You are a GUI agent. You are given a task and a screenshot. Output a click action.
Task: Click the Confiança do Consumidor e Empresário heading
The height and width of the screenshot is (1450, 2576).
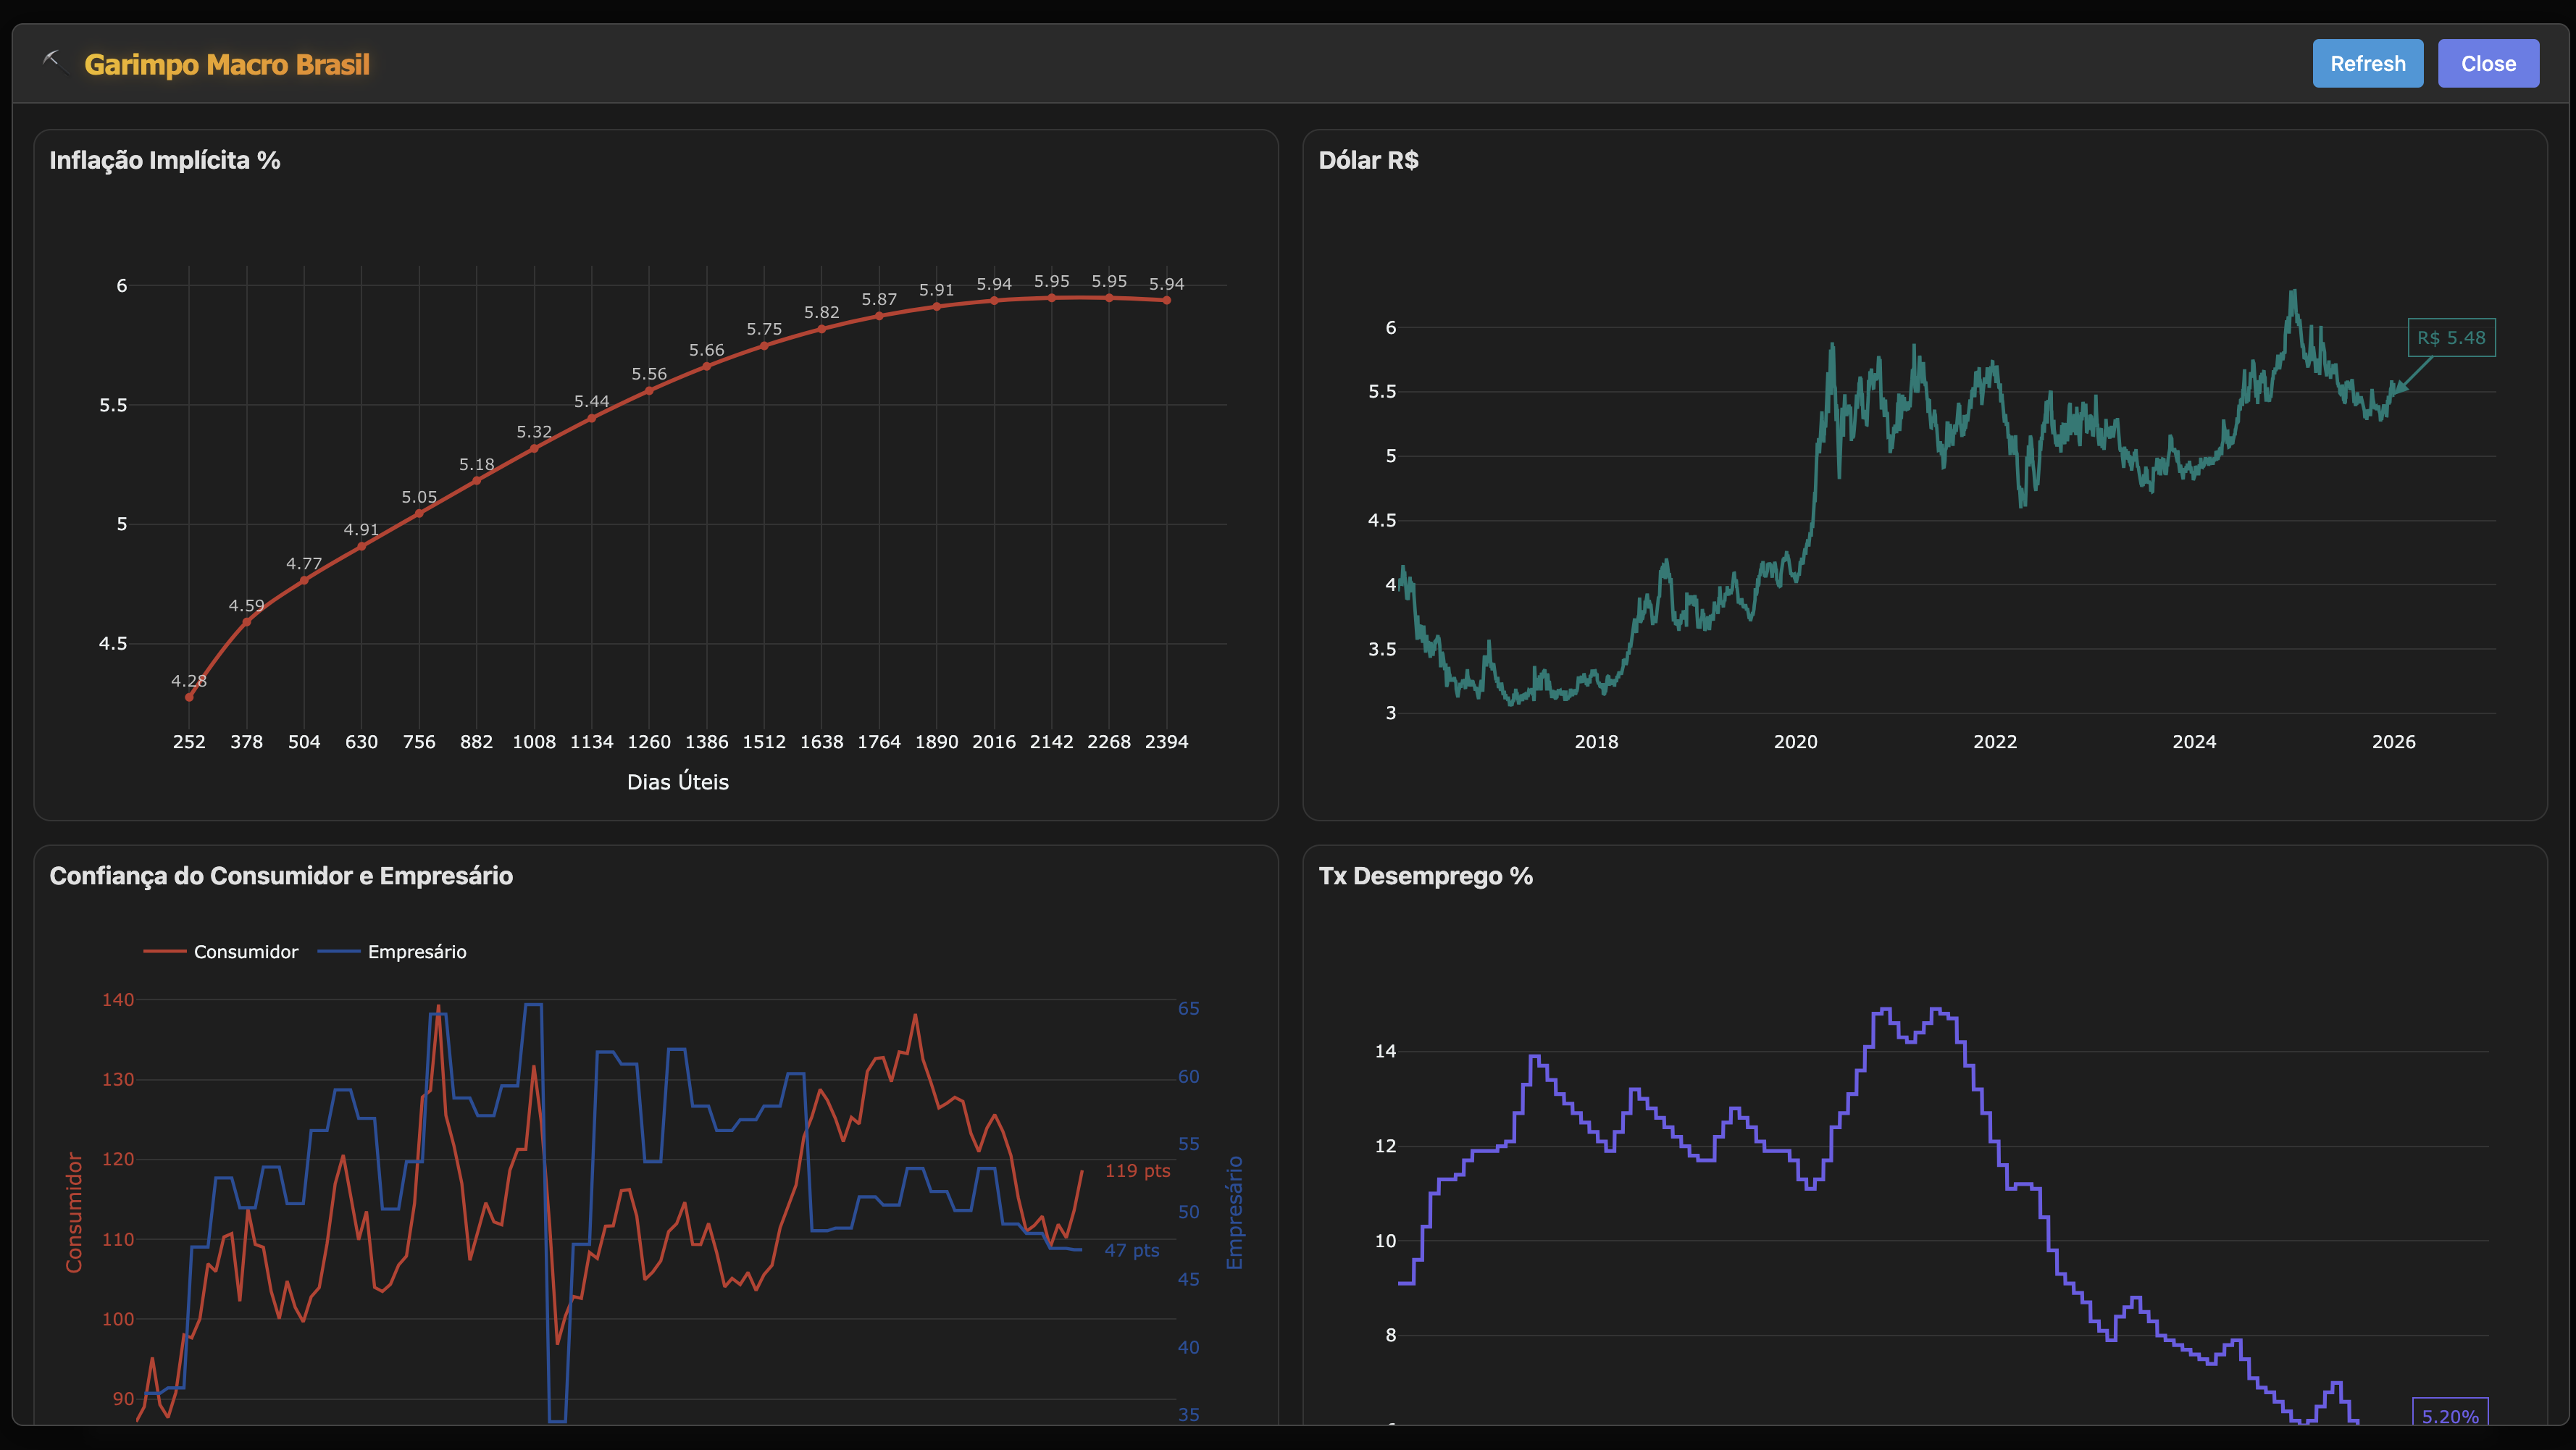pyautogui.click(x=281, y=876)
